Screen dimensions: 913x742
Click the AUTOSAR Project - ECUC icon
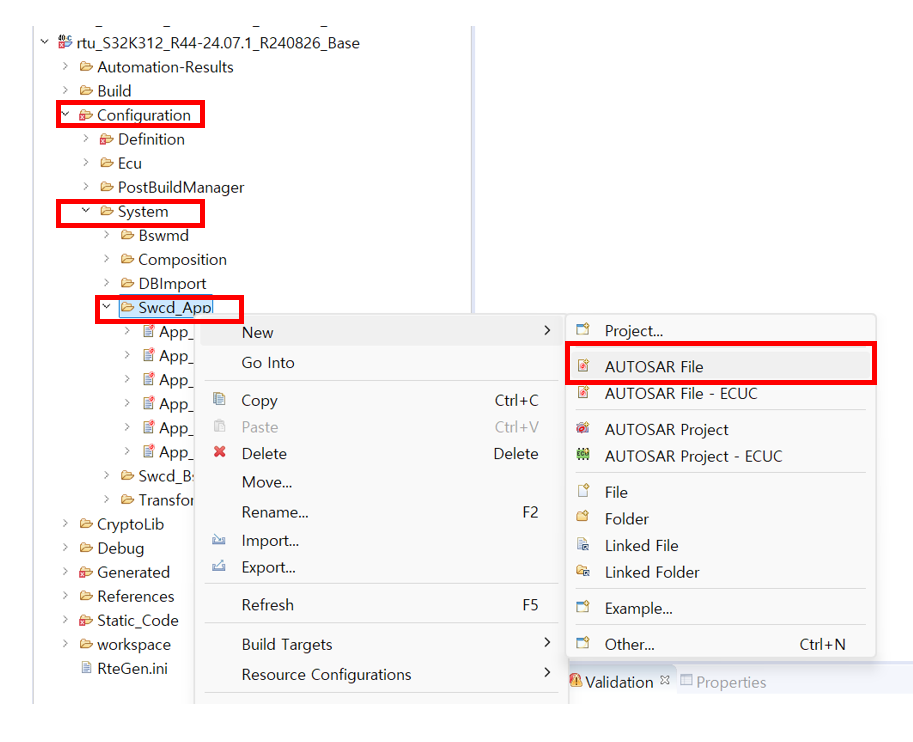(x=583, y=456)
